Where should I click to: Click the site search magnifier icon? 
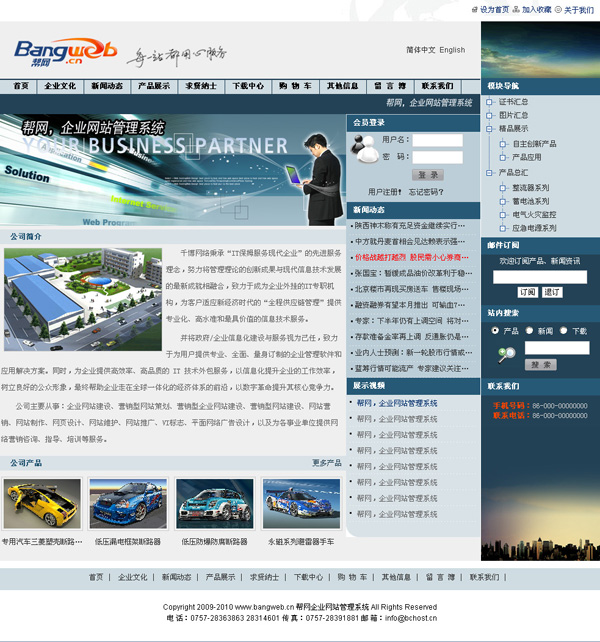507,355
